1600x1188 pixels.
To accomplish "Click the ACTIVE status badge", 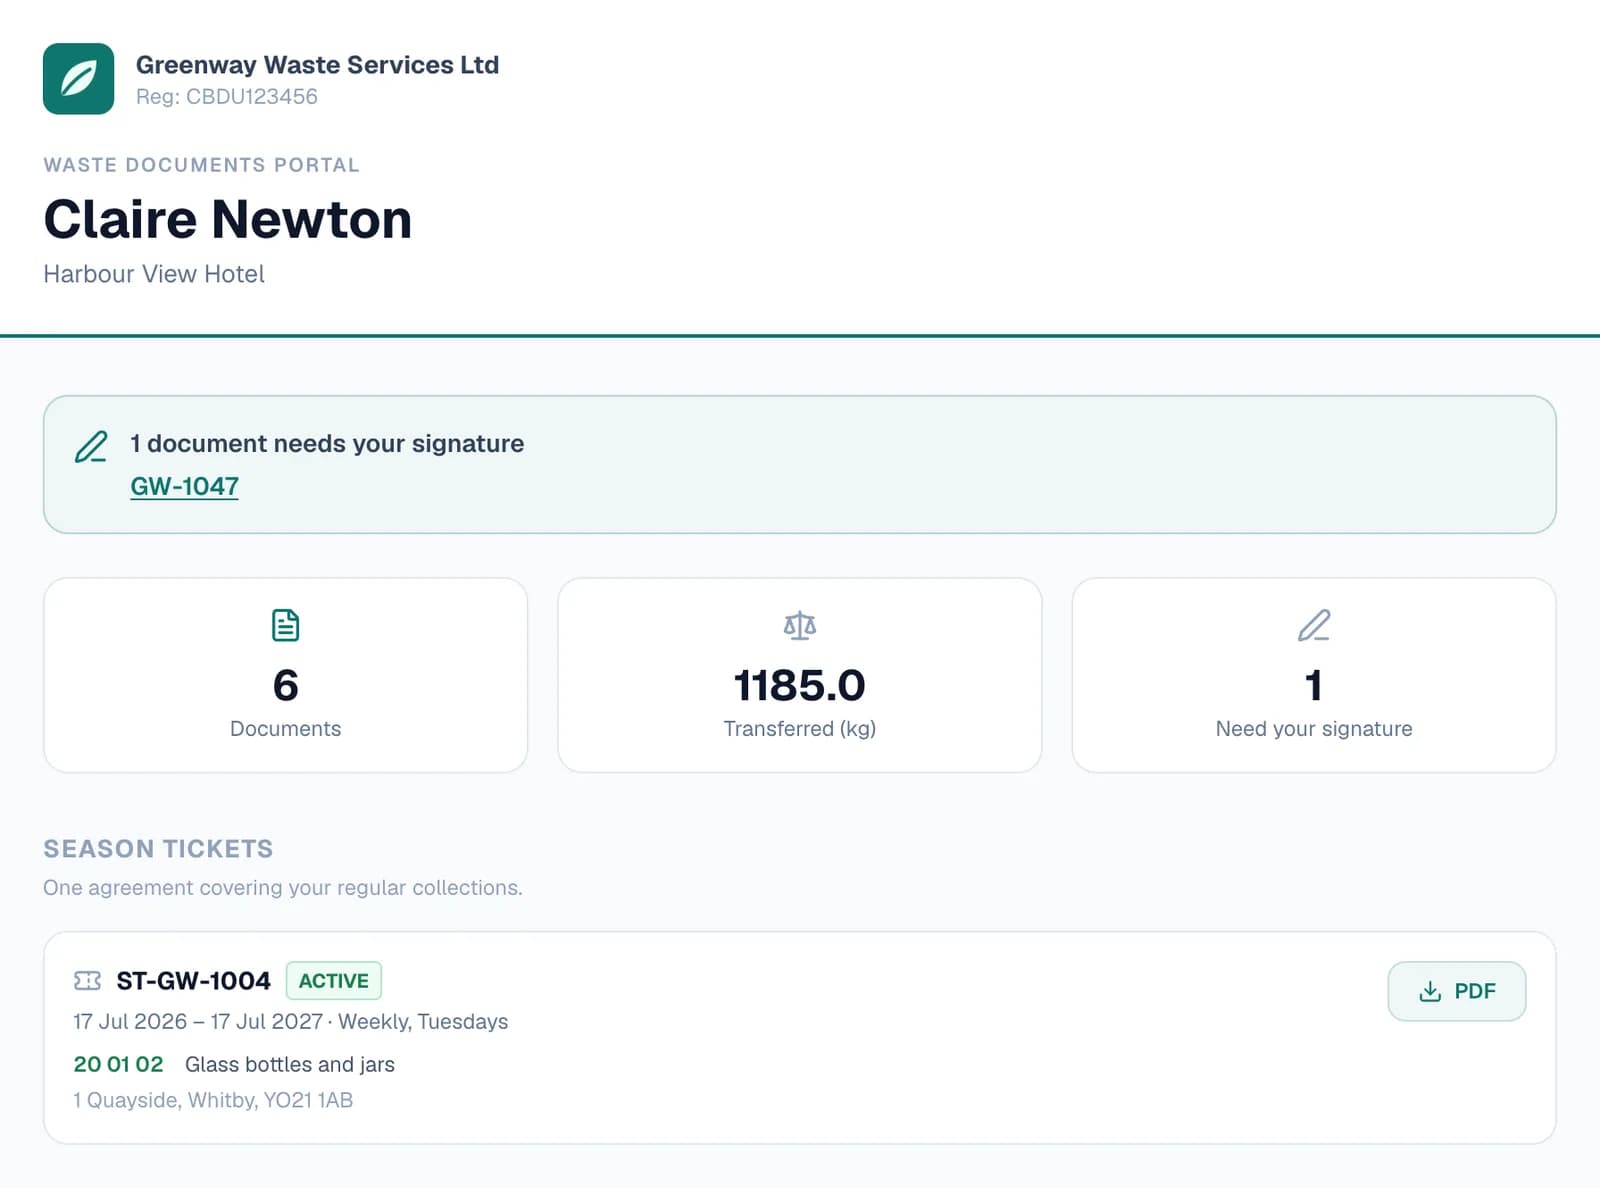I will pyautogui.click(x=334, y=981).
